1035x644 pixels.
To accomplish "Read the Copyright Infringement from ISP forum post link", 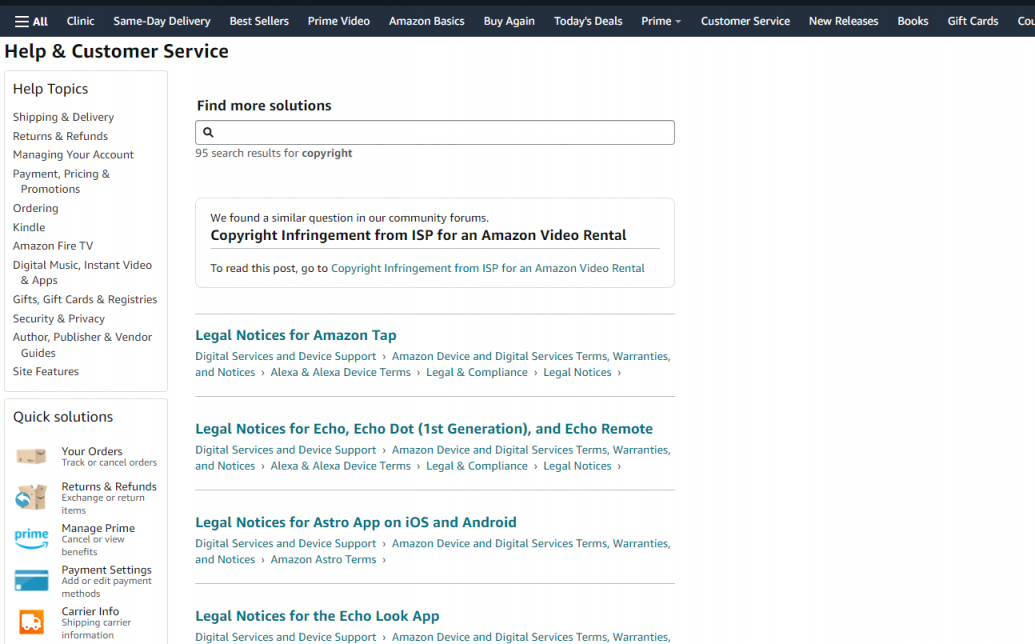I will tap(488, 268).
